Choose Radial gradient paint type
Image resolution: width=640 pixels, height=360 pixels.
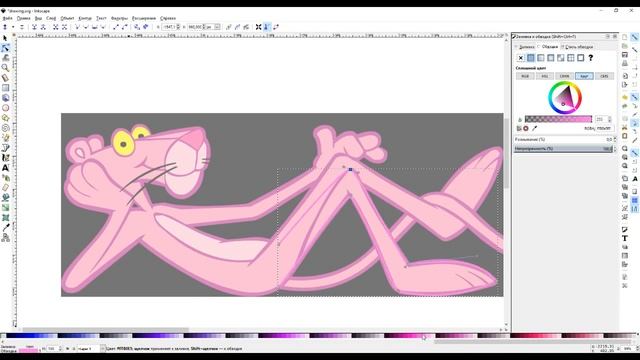551,58
